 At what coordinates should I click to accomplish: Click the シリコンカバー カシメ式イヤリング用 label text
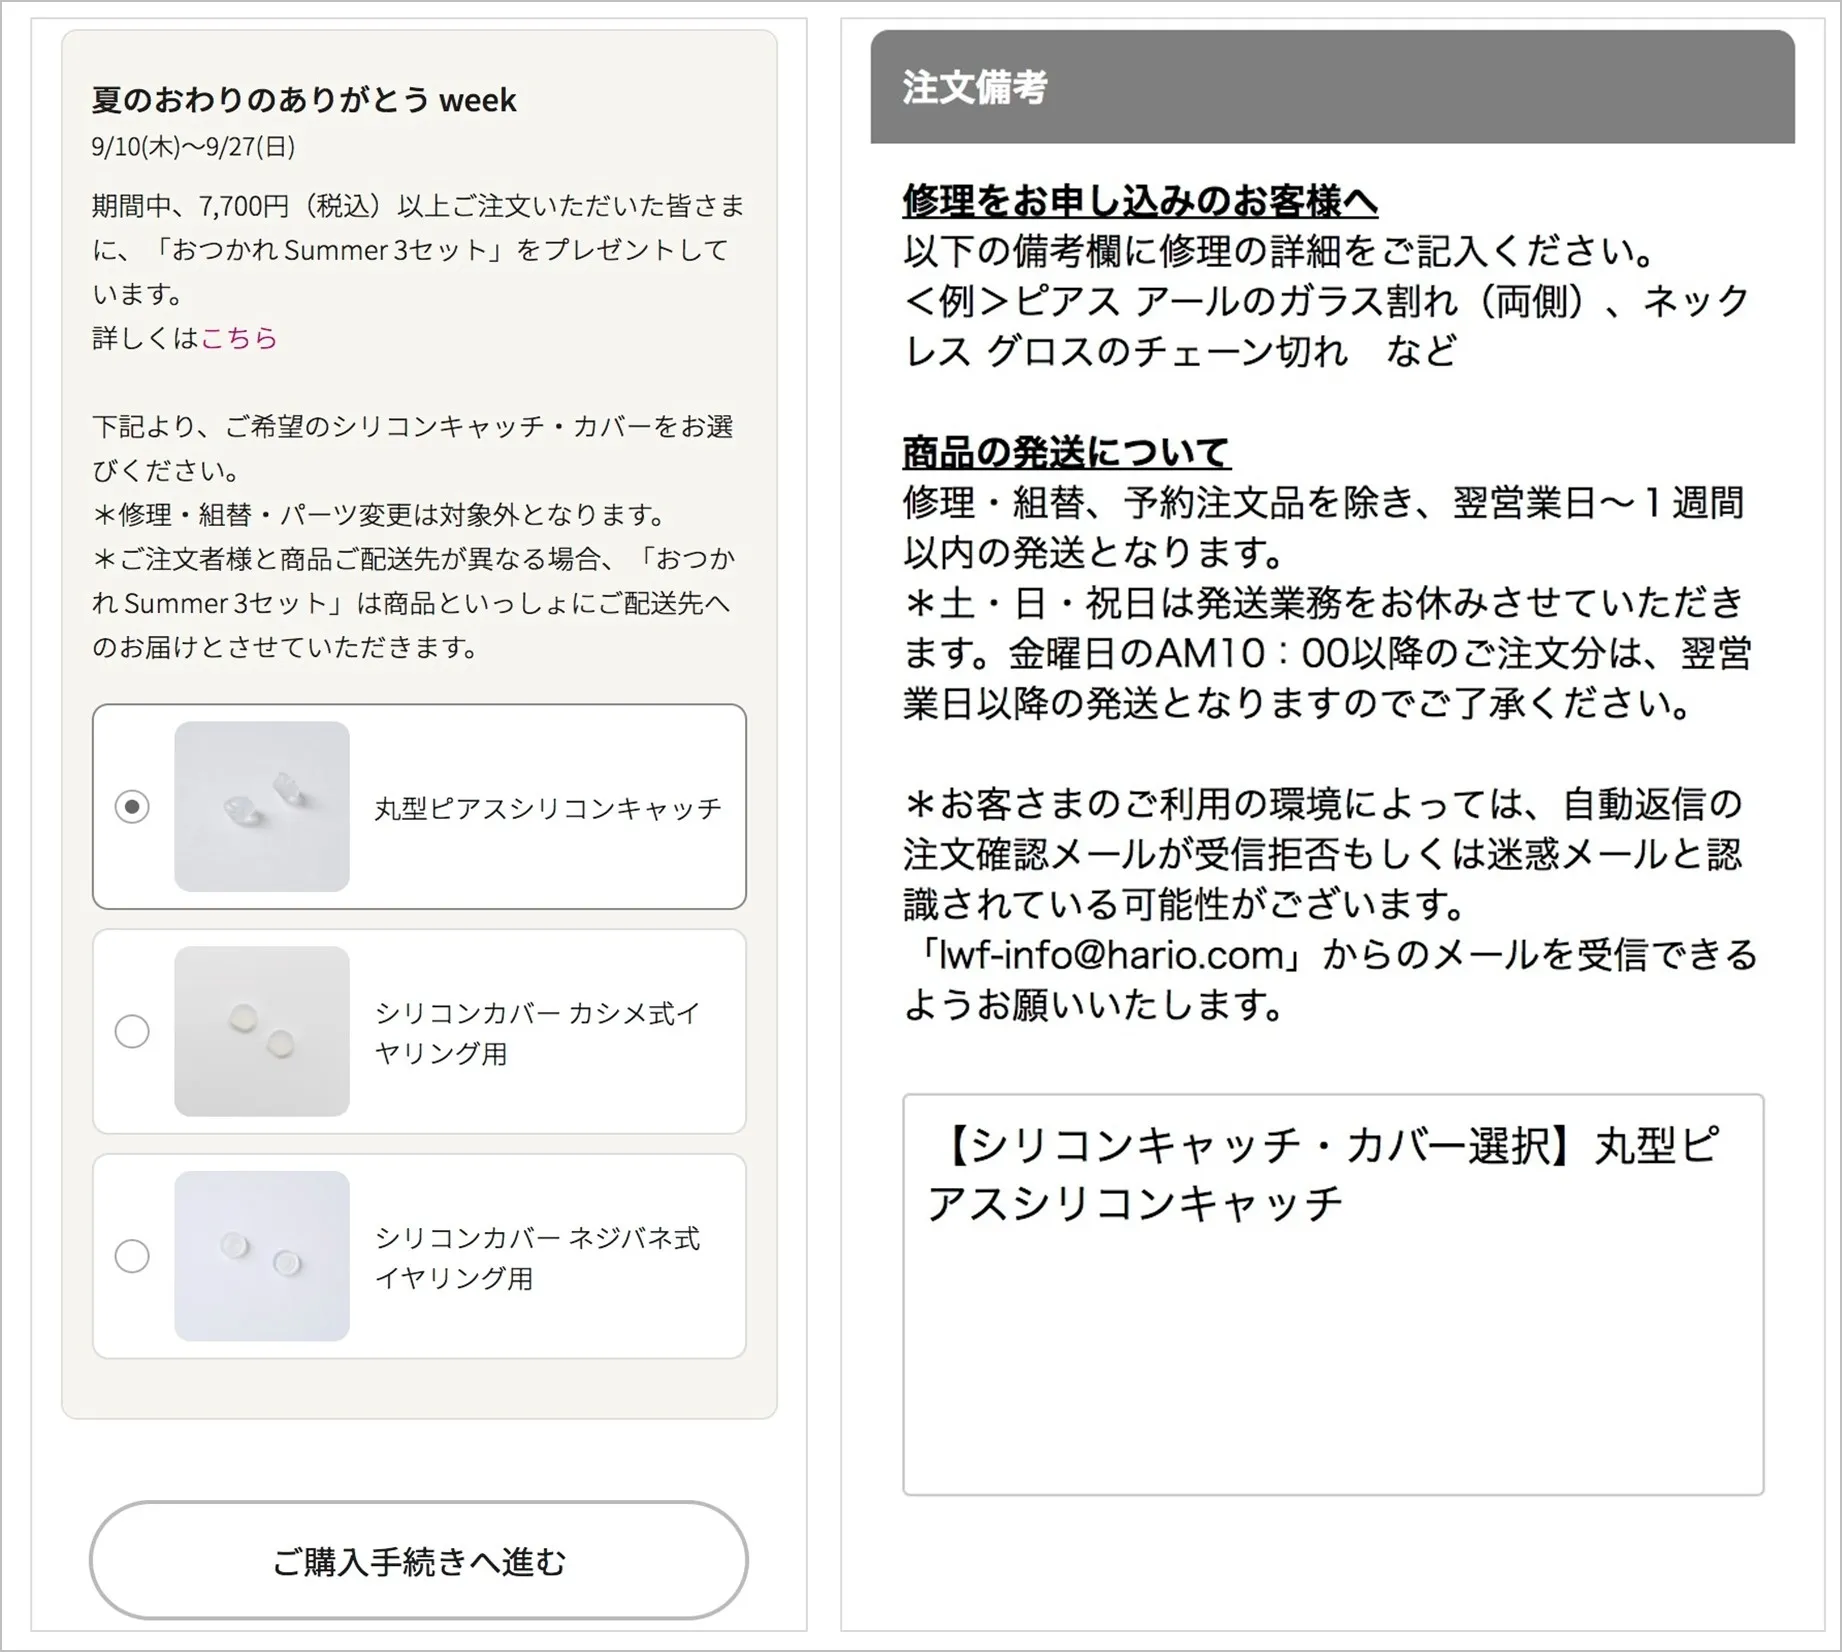pyautogui.click(x=538, y=1033)
